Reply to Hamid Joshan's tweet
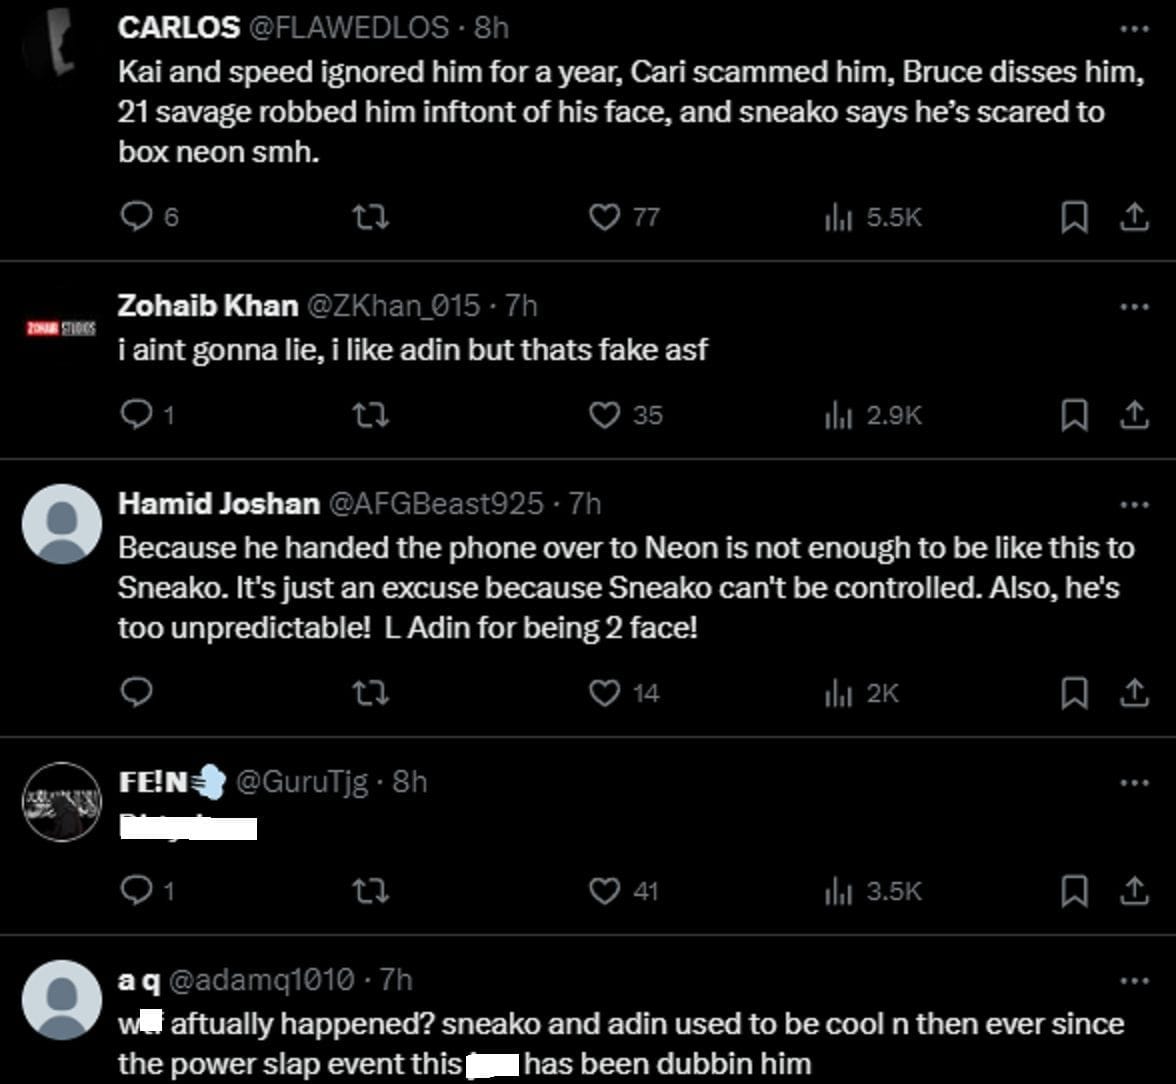The width and height of the screenshot is (1176, 1084). [x=135, y=692]
